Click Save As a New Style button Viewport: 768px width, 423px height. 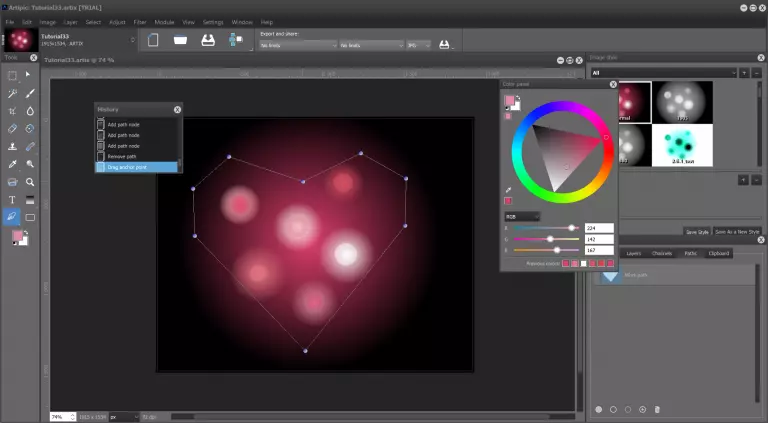pos(739,232)
